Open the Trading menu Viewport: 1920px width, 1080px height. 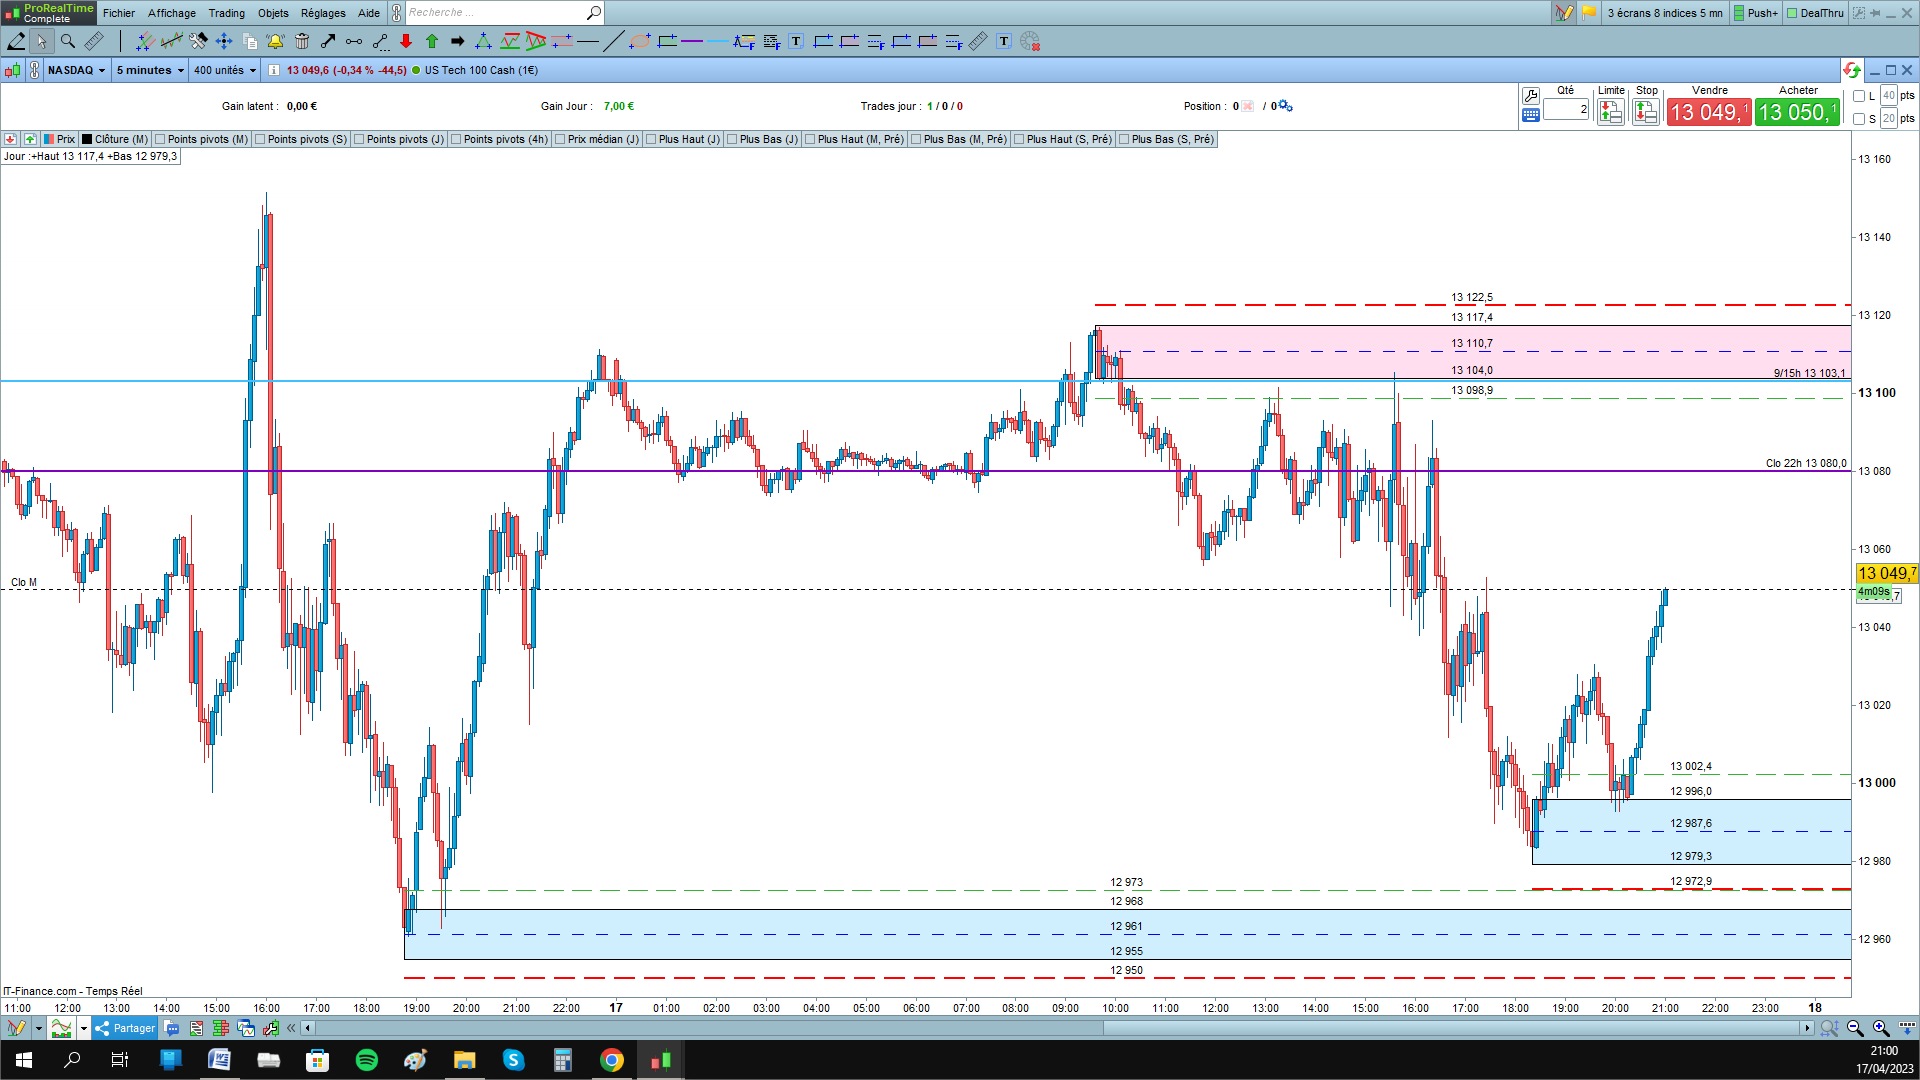pos(226,13)
